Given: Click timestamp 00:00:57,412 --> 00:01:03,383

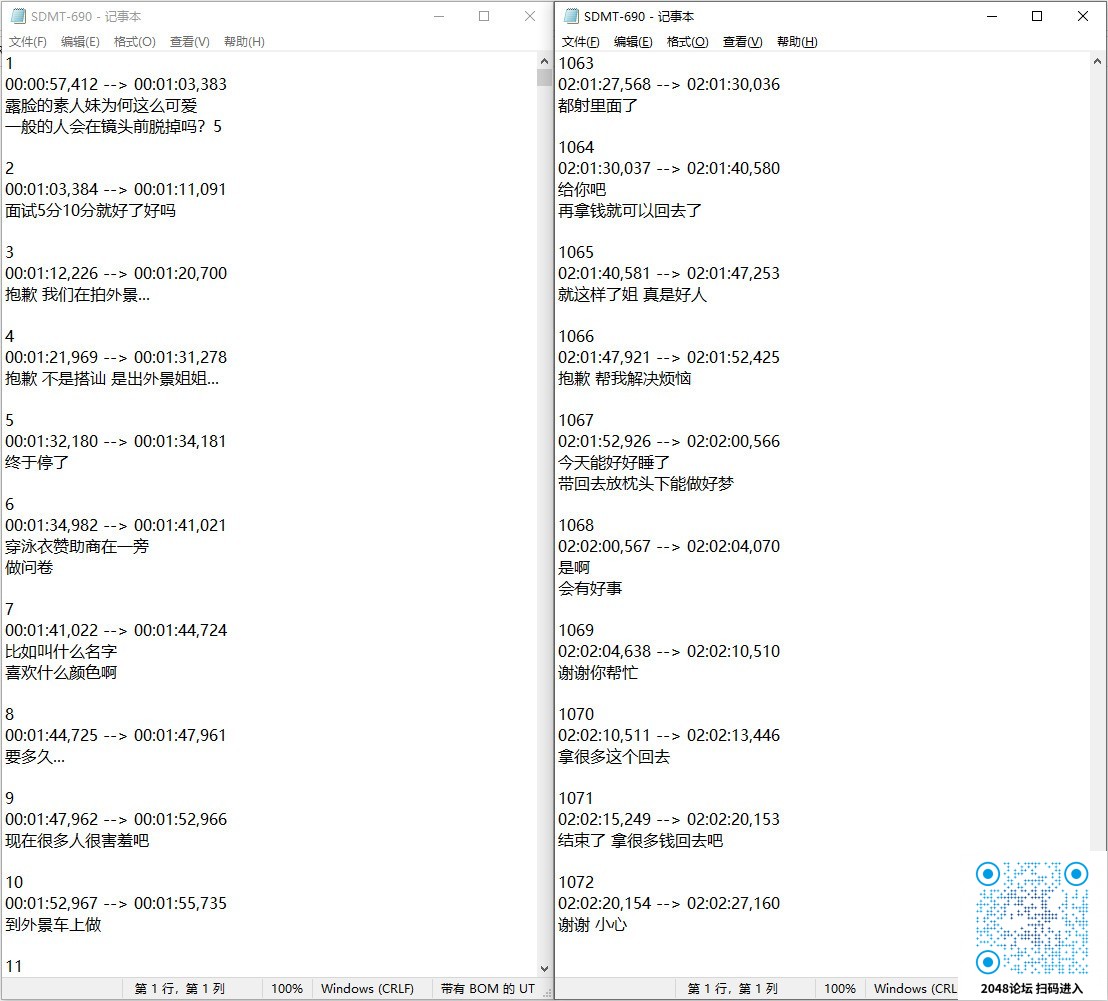Looking at the screenshot, I should pos(116,85).
